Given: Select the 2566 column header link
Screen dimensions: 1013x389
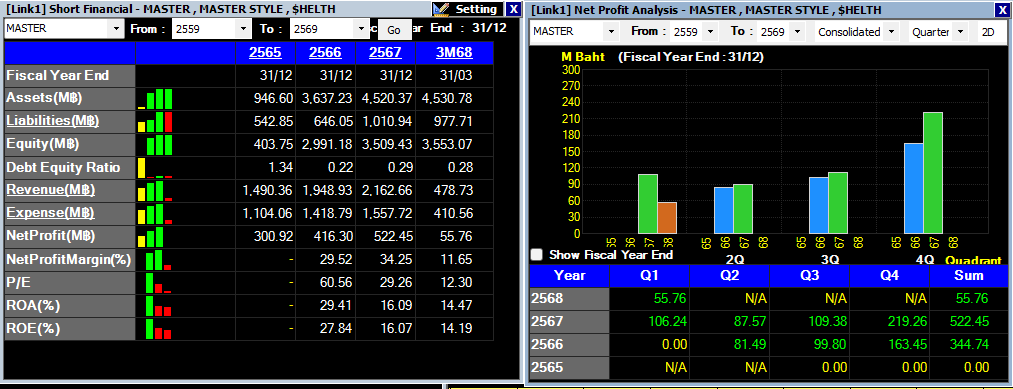Looking at the screenshot, I should (325, 53).
